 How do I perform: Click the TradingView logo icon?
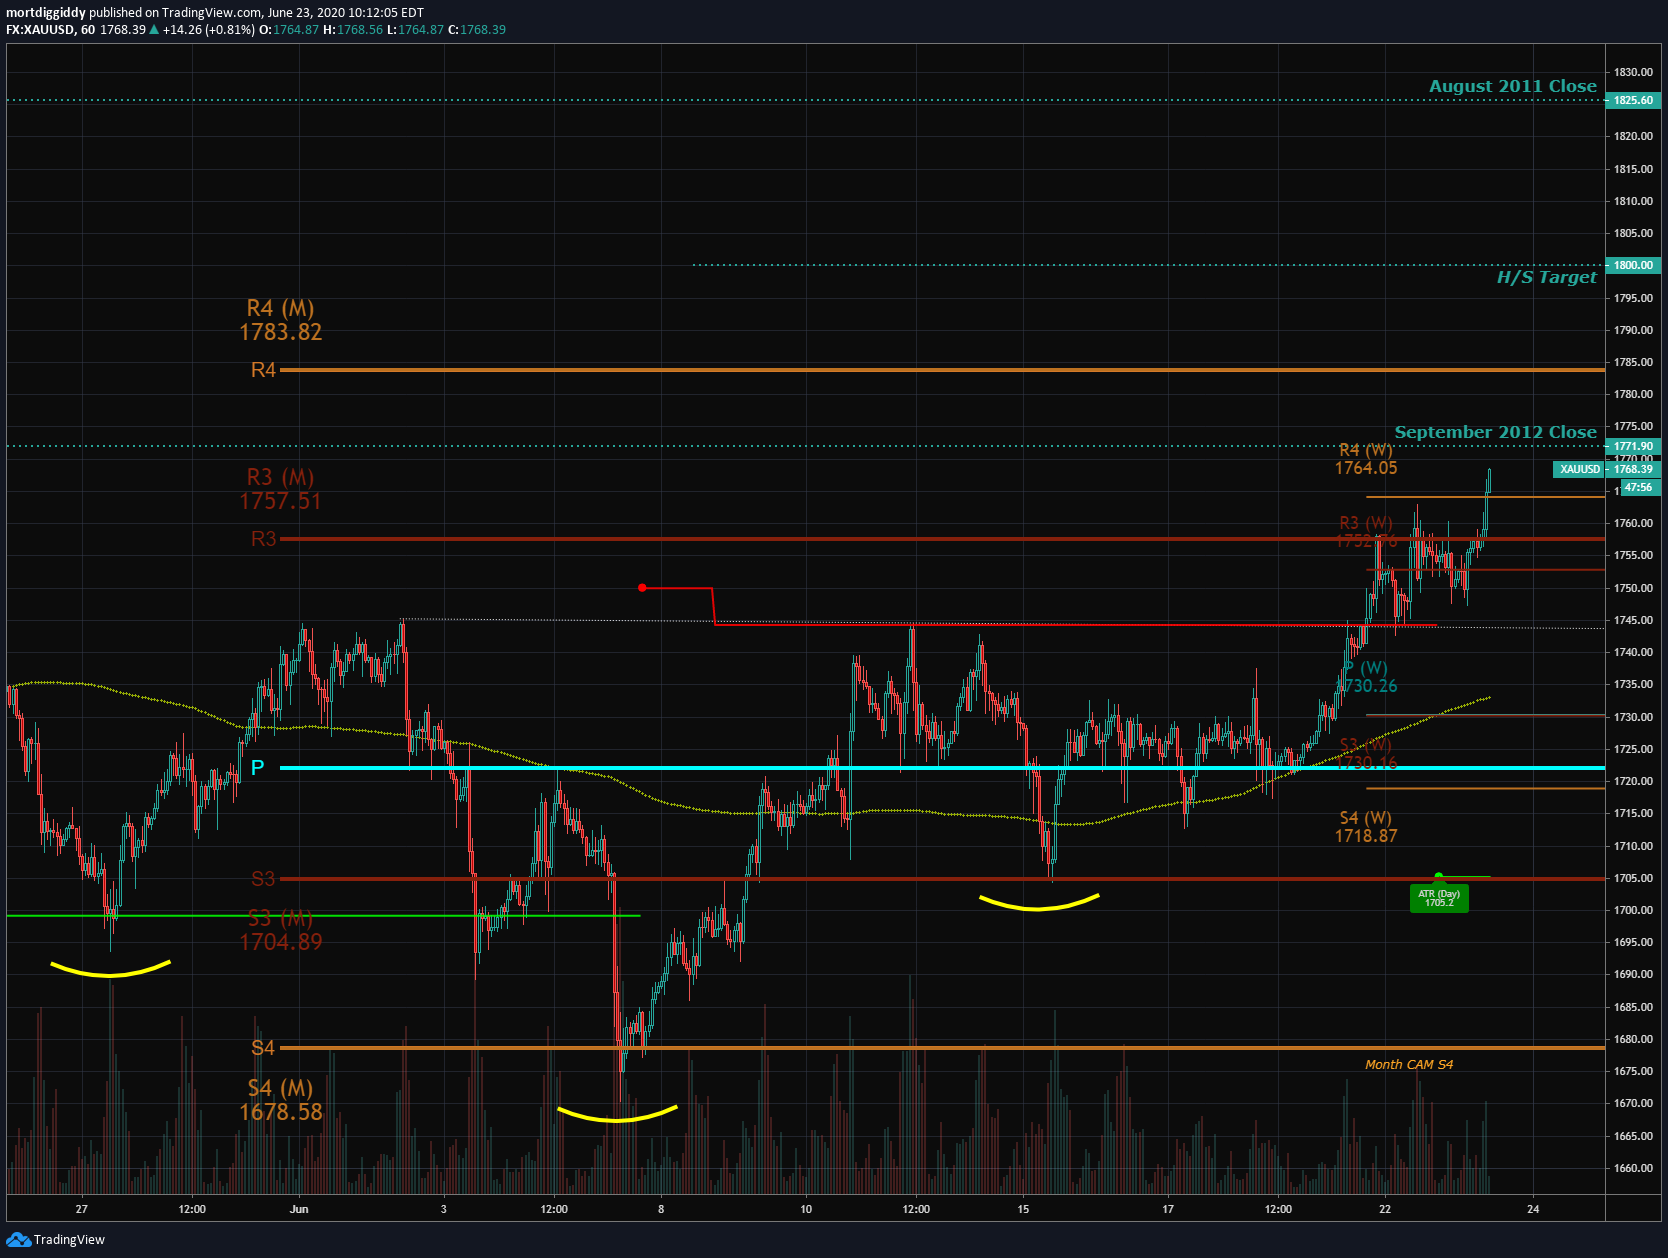click(18, 1240)
